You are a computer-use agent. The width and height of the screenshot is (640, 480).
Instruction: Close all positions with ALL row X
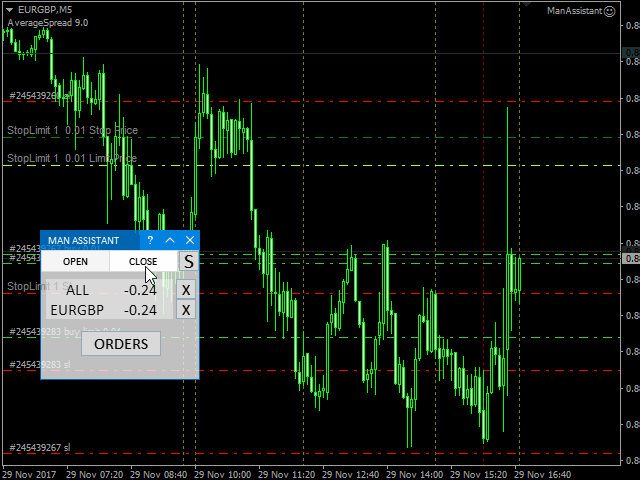coord(185,290)
